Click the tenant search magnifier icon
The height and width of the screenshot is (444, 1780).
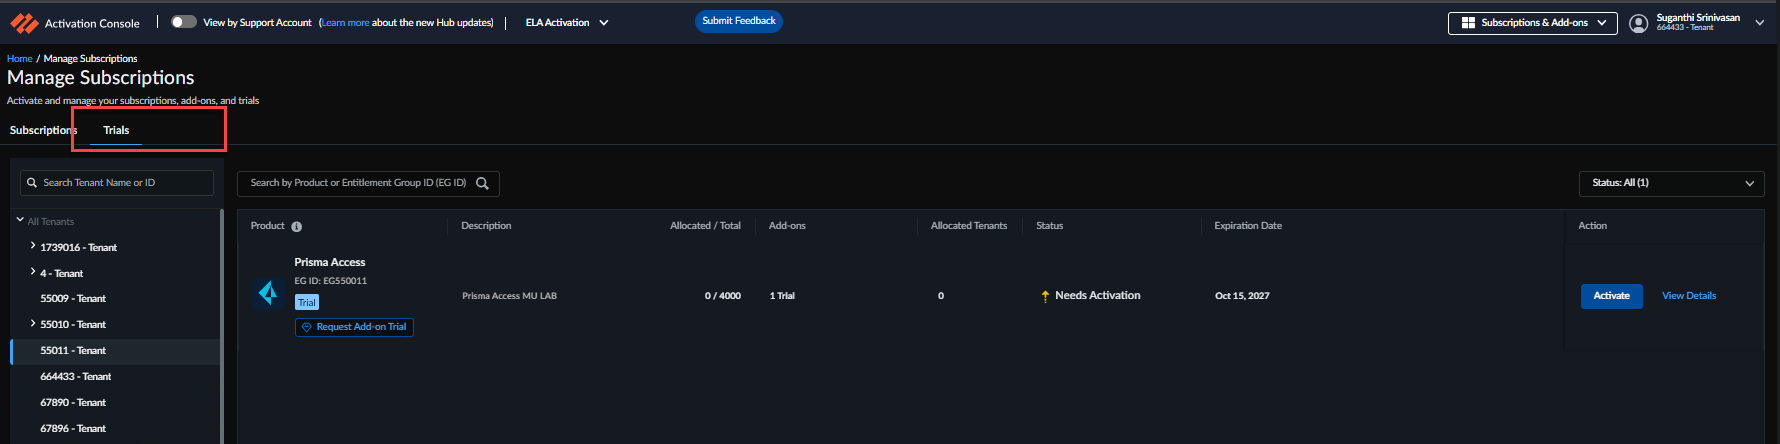tap(32, 183)
